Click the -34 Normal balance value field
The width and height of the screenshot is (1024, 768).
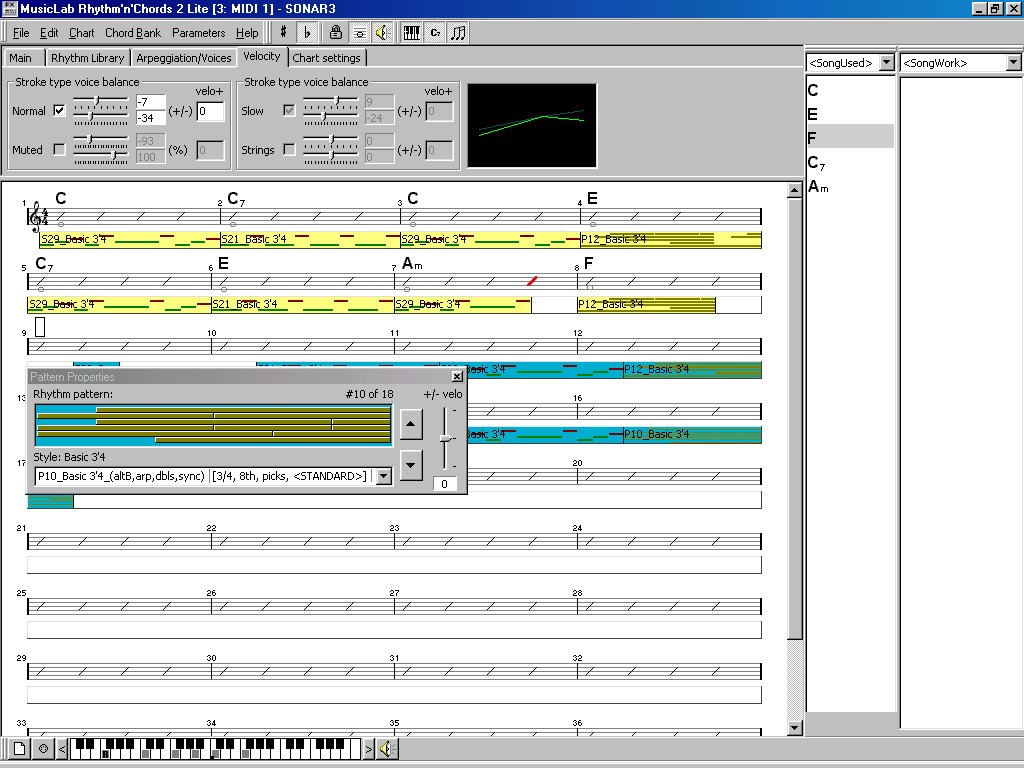pos(150,118)
